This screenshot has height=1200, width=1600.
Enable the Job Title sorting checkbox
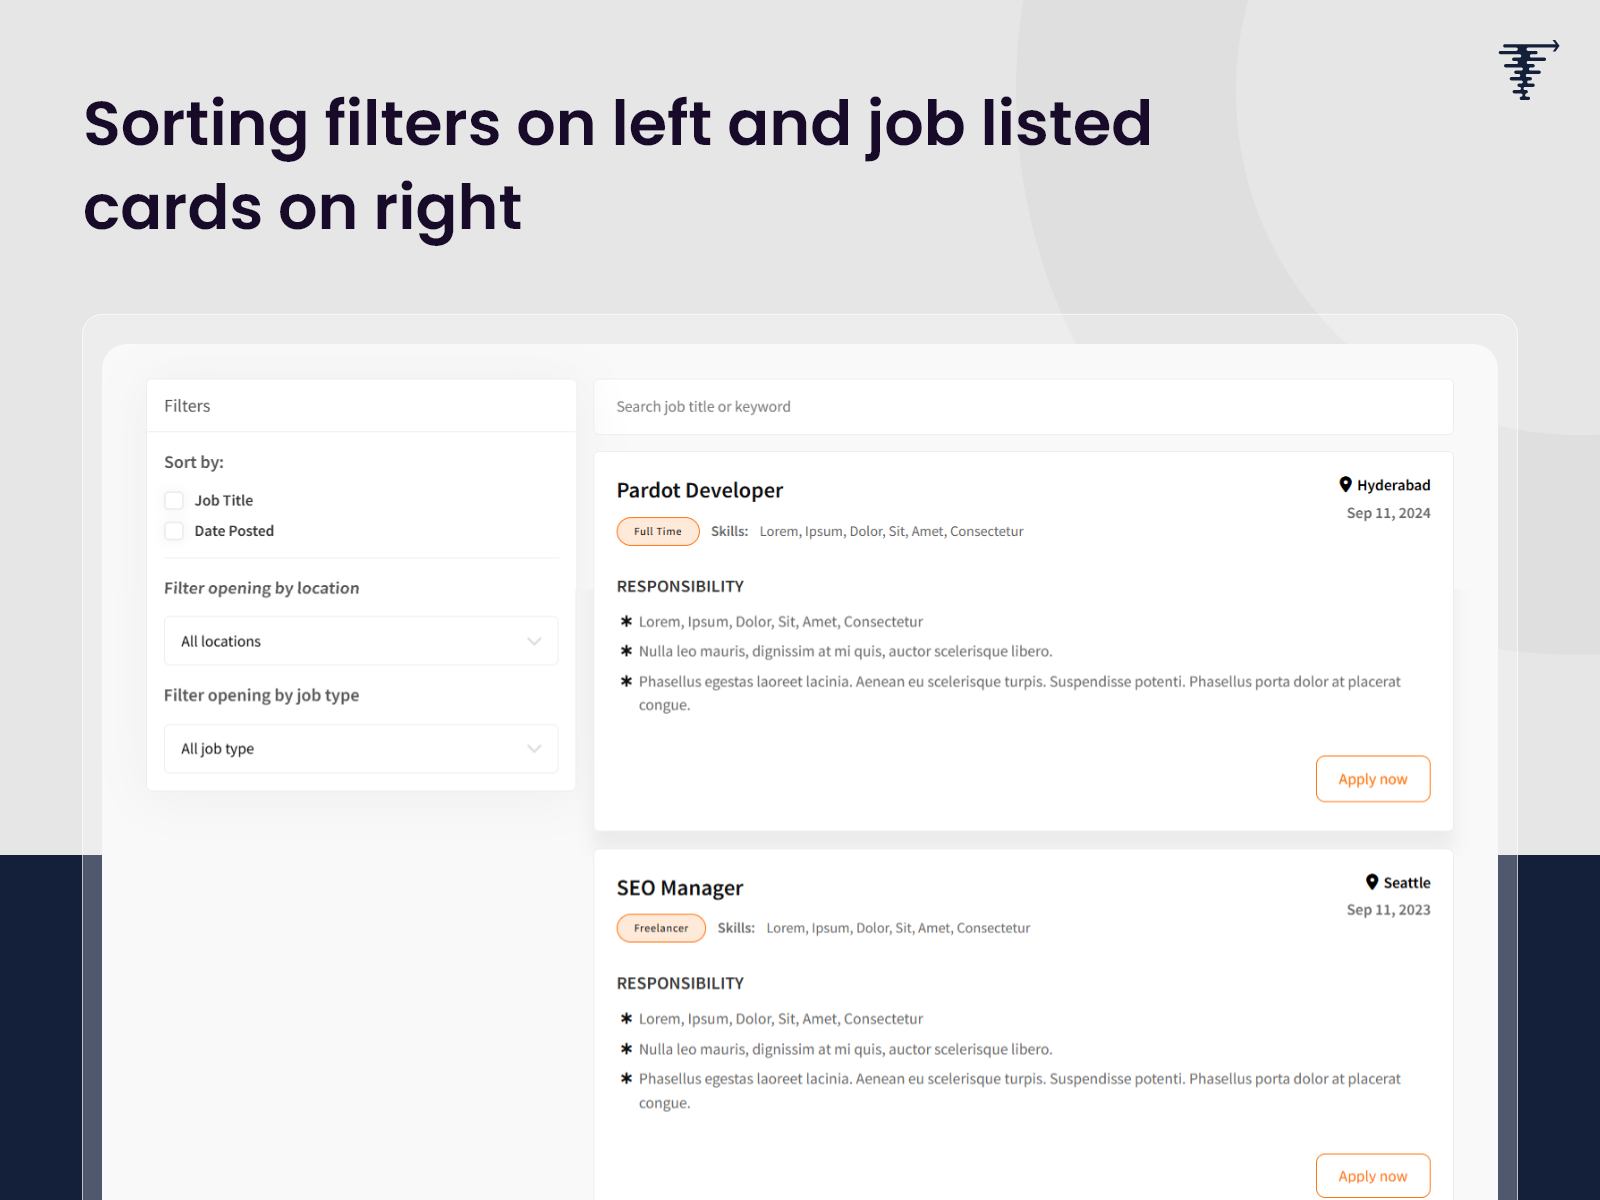click(174, 500)
